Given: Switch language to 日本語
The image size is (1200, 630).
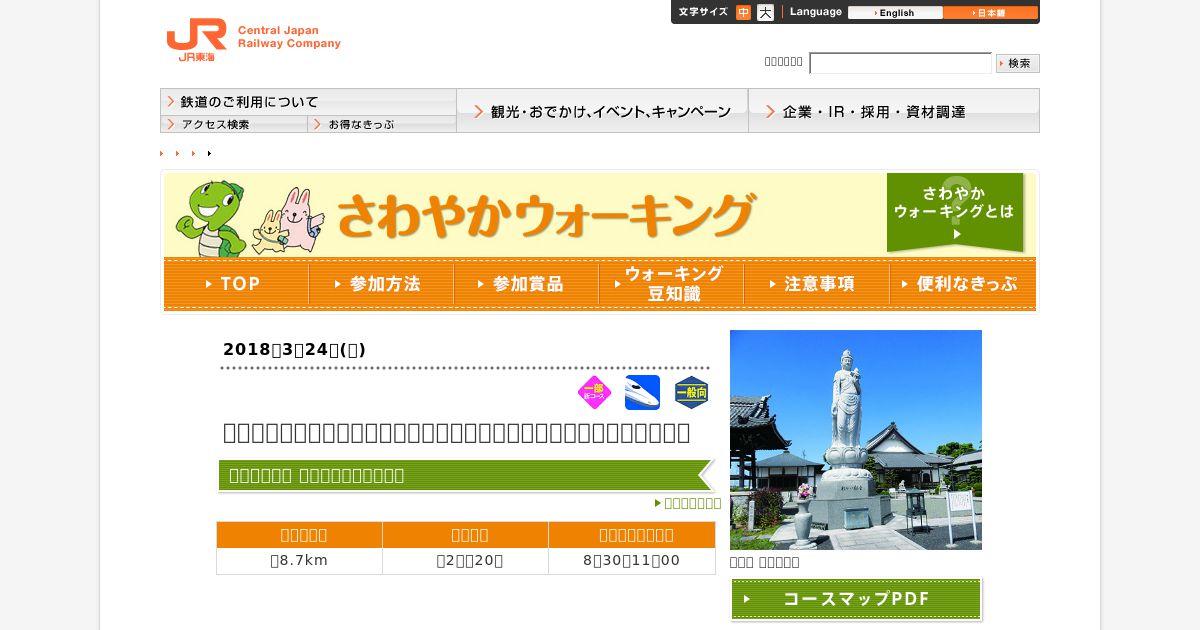Looking at the screenshot, I should pyautogui.click(x=990, y=13).
